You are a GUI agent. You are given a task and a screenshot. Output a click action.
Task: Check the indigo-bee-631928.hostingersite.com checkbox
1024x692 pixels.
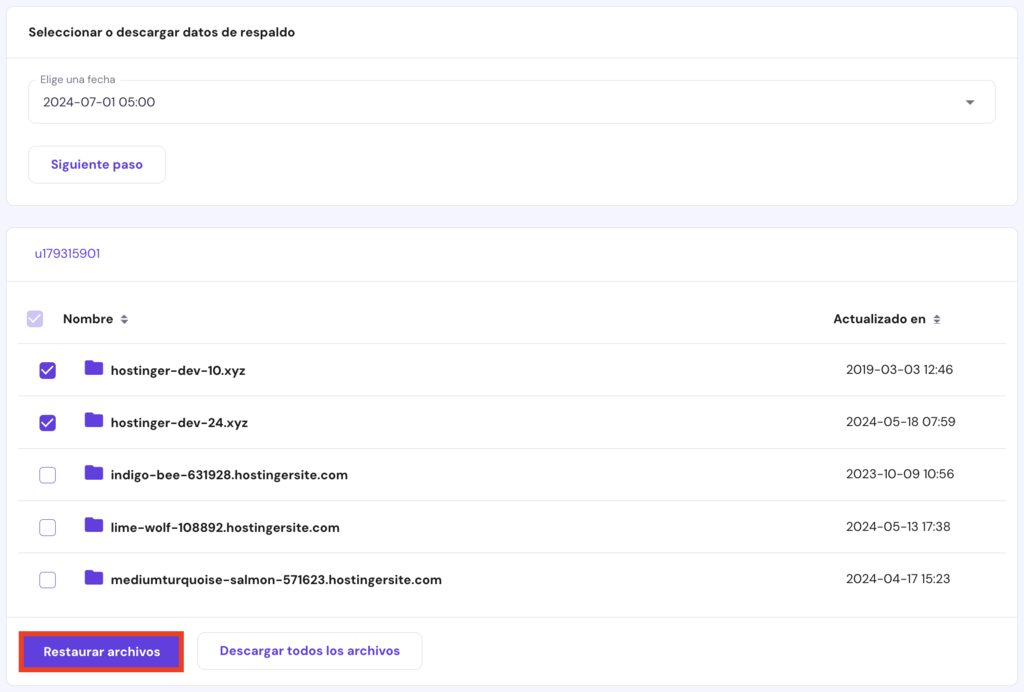point(47,475)
